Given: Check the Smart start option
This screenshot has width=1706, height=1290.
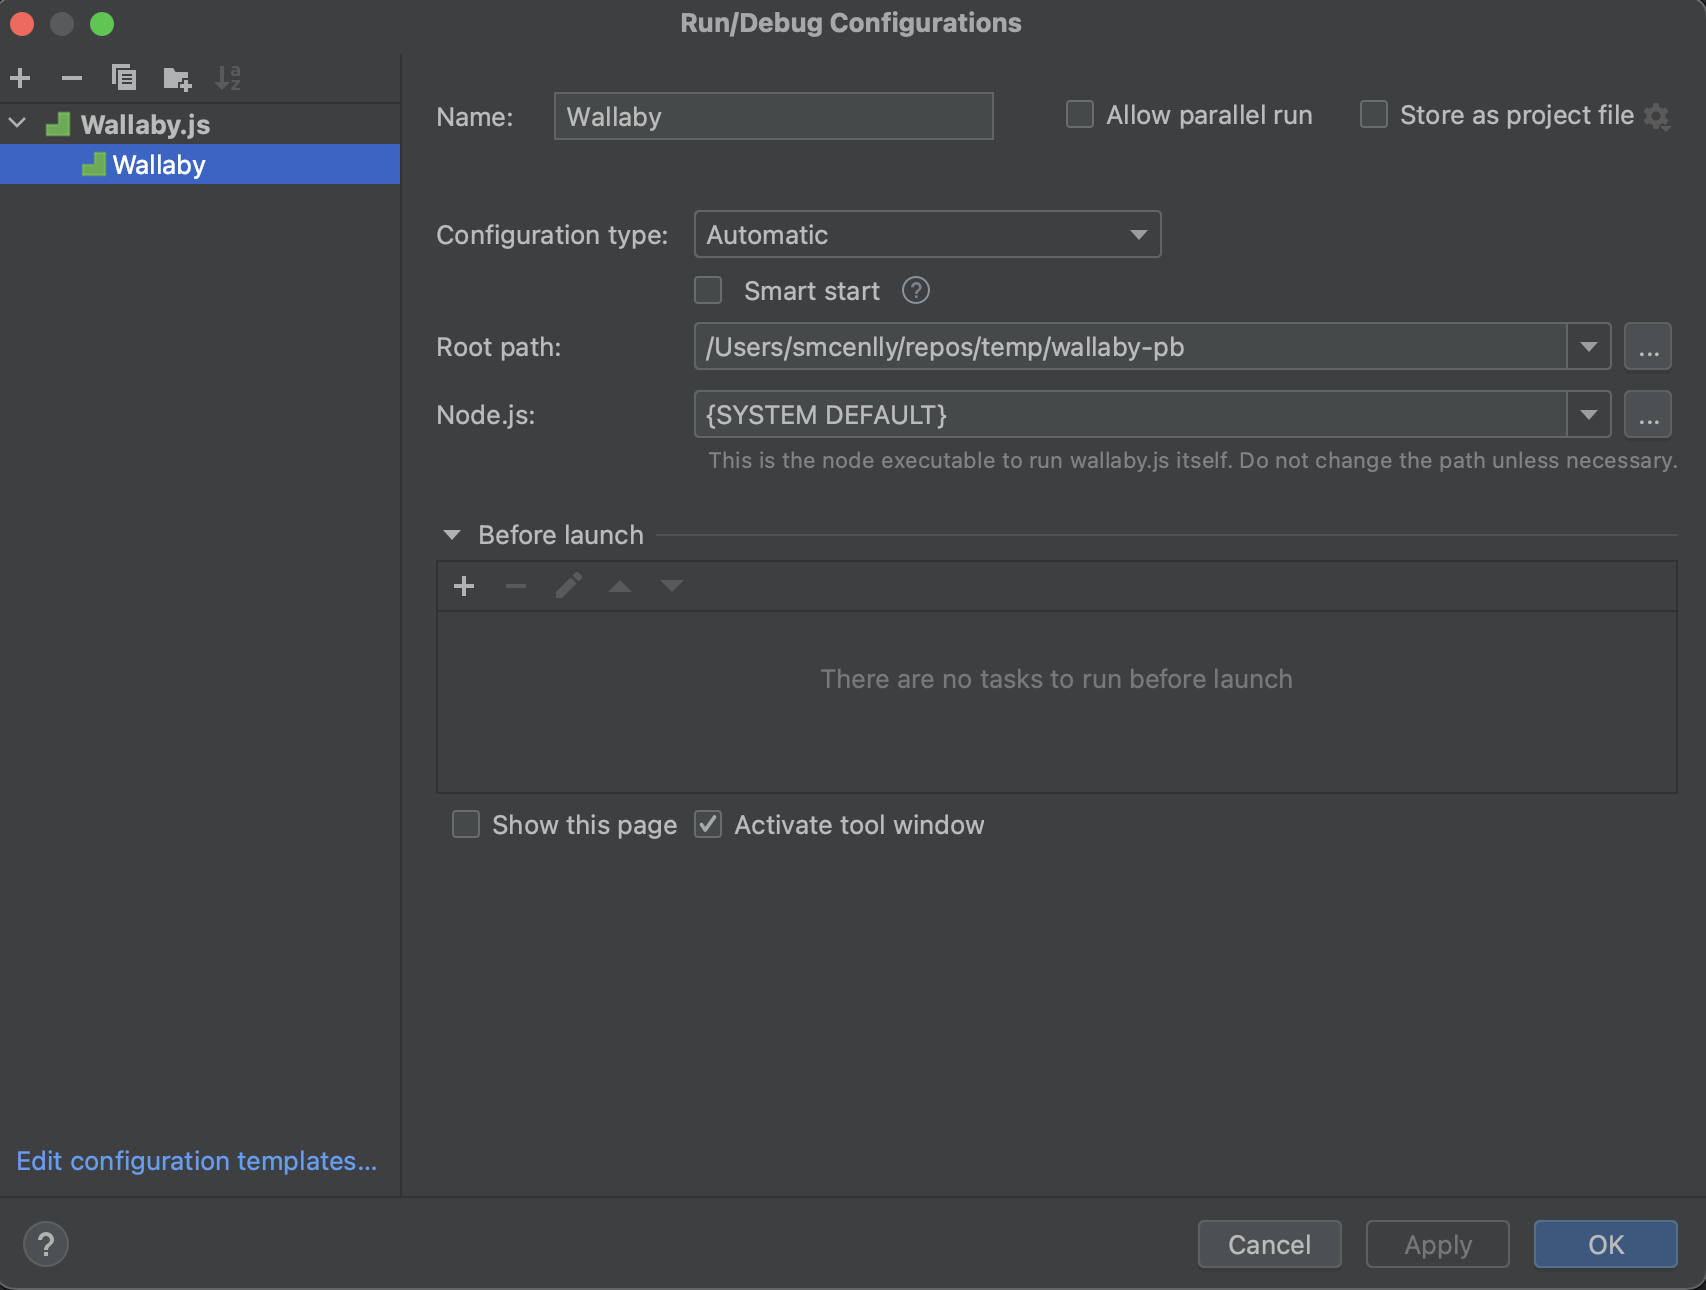Looking at the screenshot, I should pos(708,290).
